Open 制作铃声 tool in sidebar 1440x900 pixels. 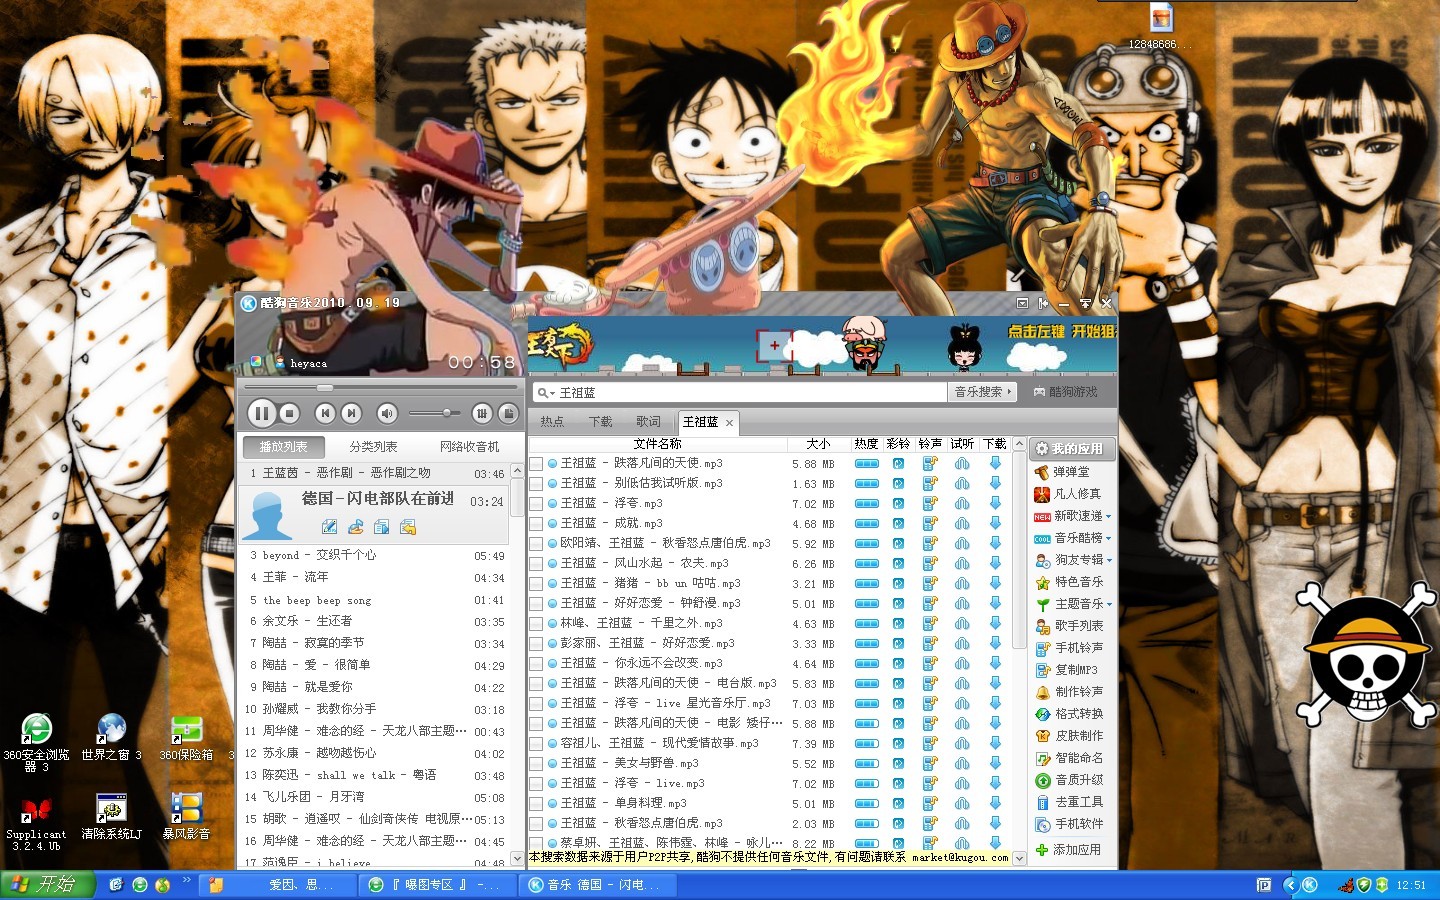pyautogui.click(x=1069, y=692)
